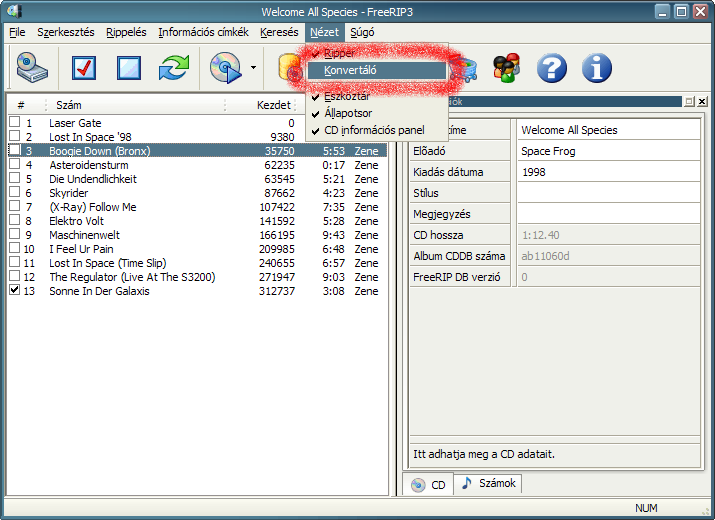Viewport: 715px width, 520px height.
Task: Switch to the CD tab
Action: (429, 485)
